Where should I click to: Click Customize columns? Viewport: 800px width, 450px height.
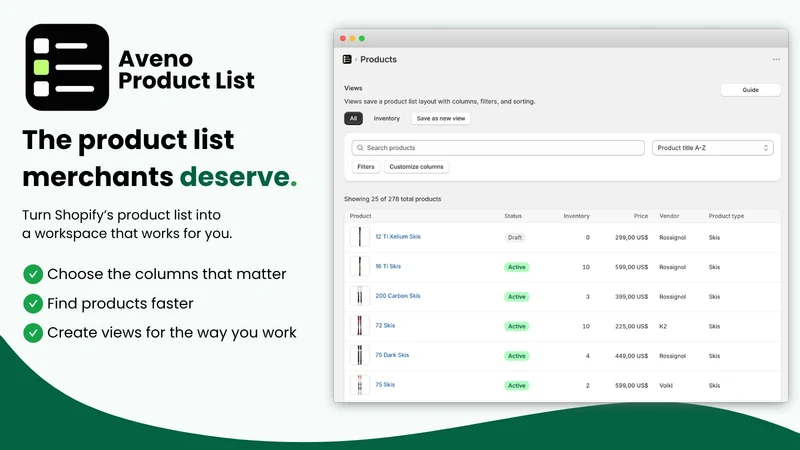coord(416,167)
